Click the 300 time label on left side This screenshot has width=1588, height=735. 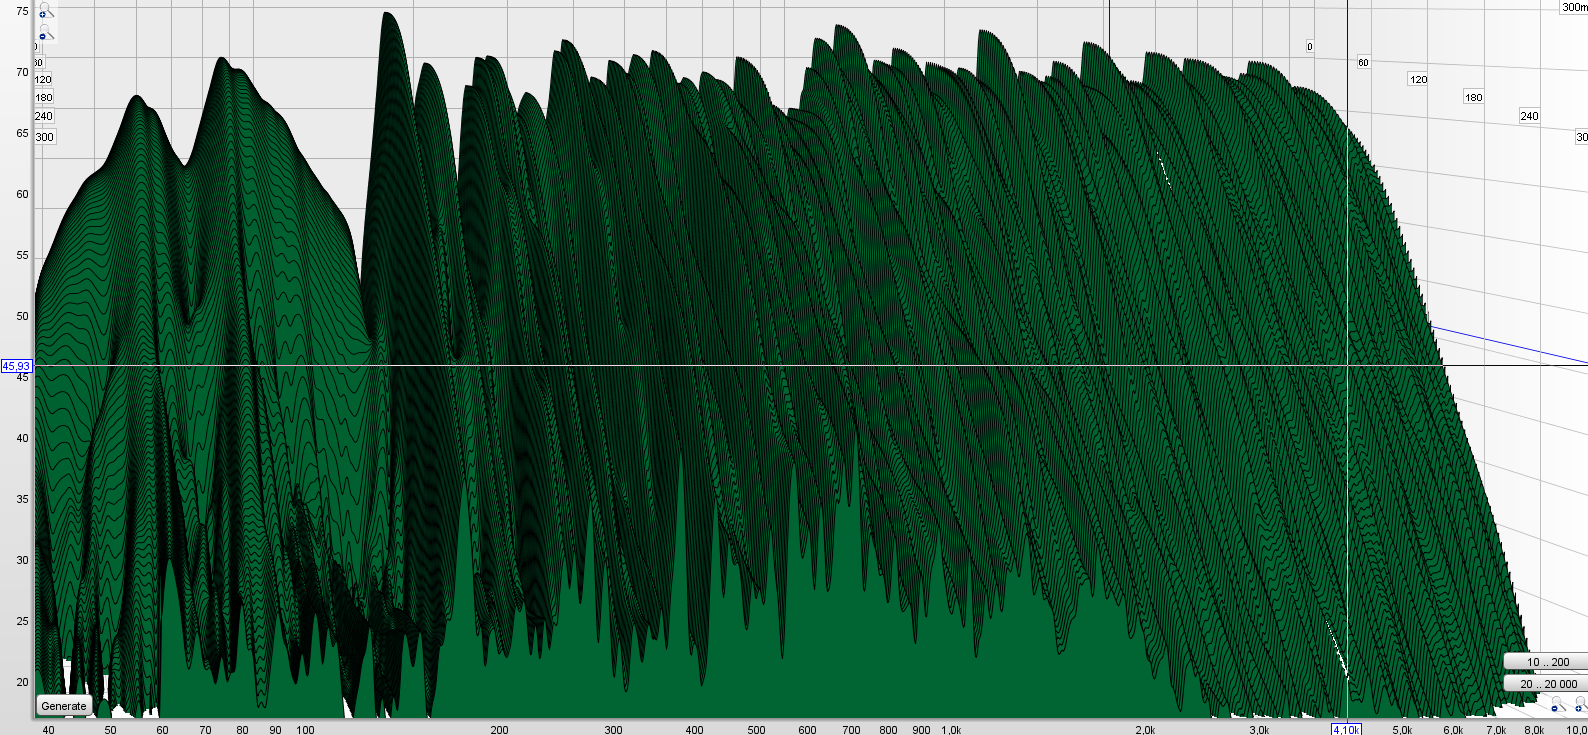click(x=44, y=137)
